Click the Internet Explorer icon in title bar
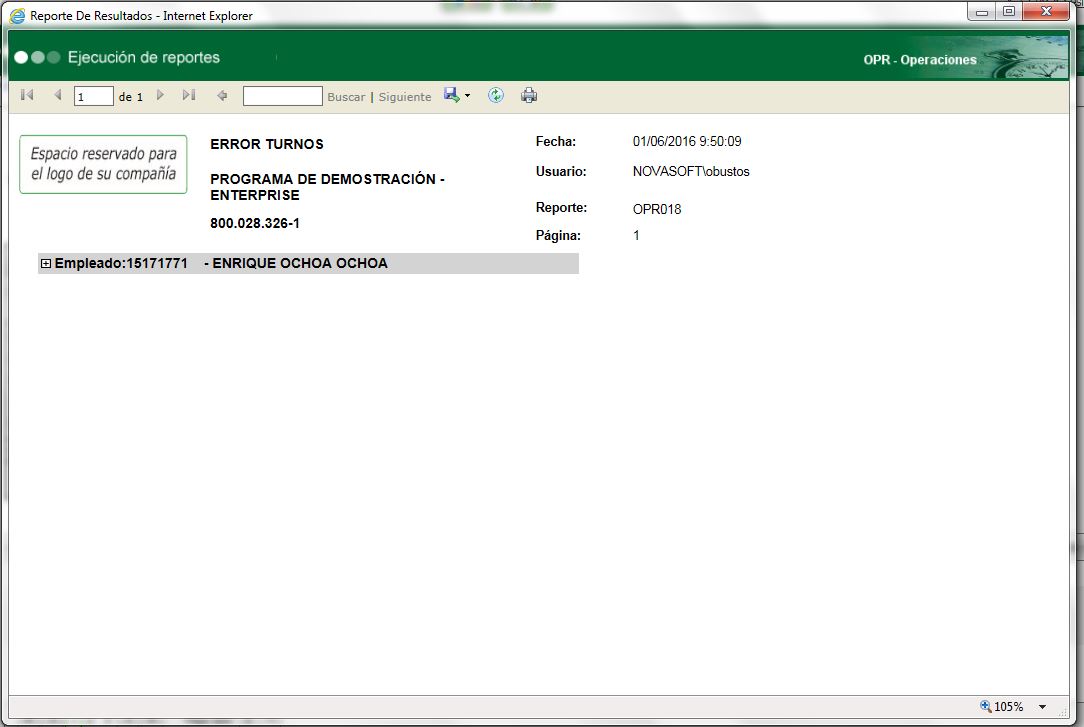 17,15
